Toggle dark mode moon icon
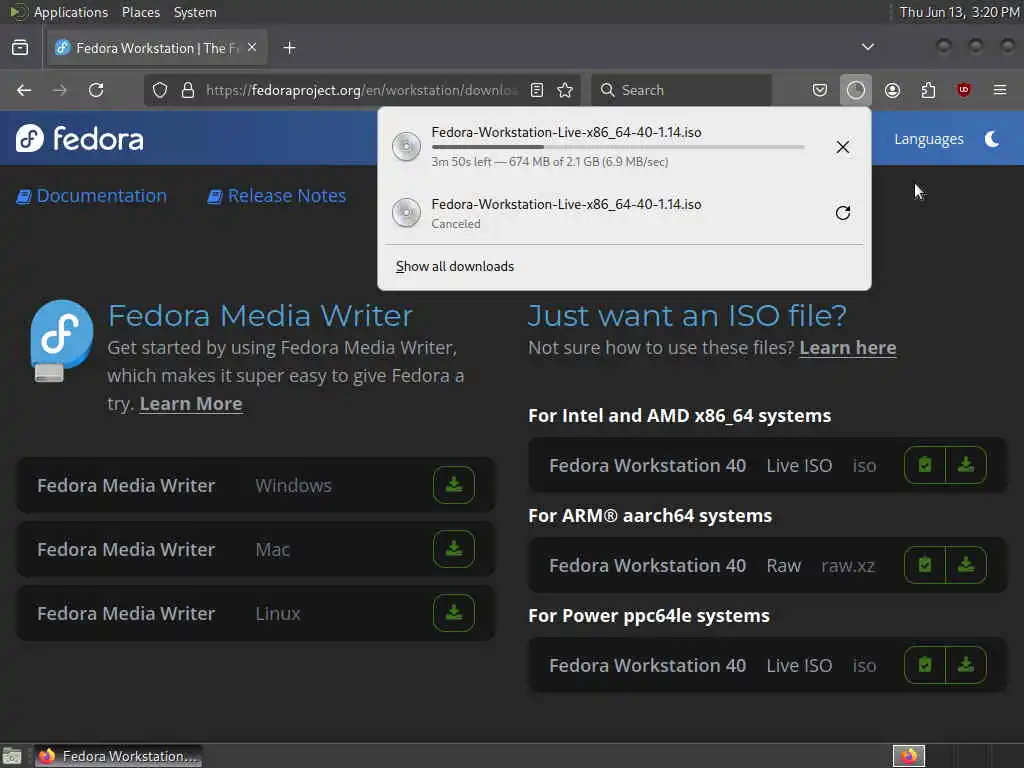This screenshot has height=768, width=1024. coord(992,139)
